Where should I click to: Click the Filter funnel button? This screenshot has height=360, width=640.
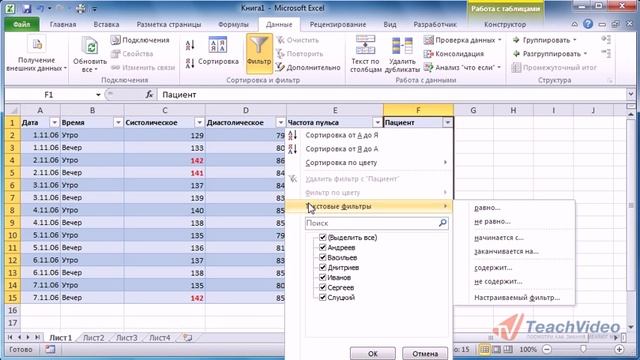coord(259,53)
